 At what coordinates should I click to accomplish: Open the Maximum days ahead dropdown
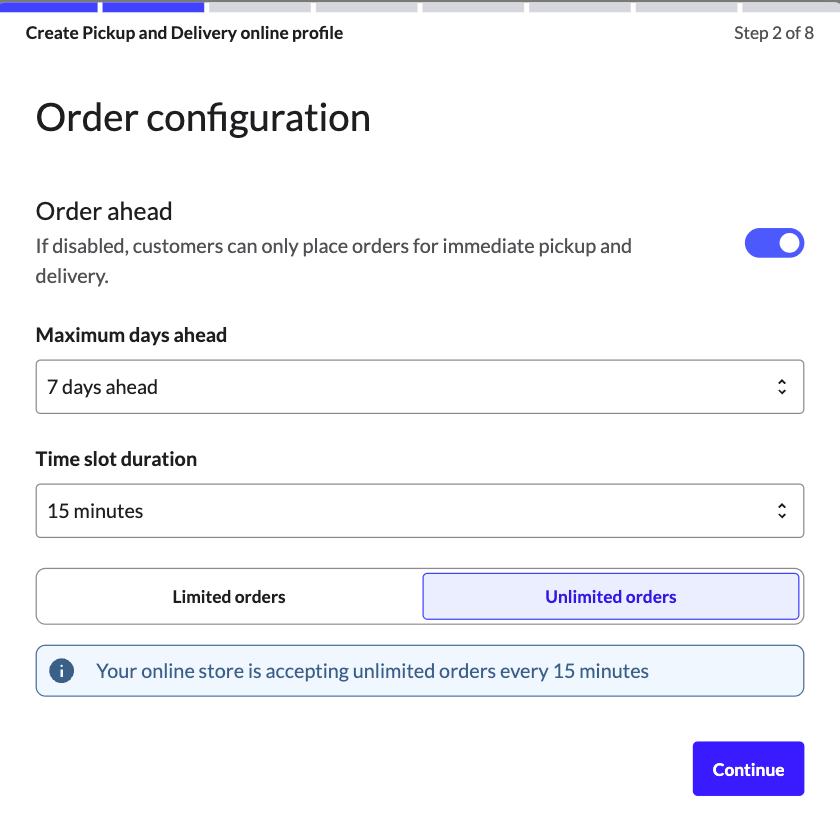point(420,386)
